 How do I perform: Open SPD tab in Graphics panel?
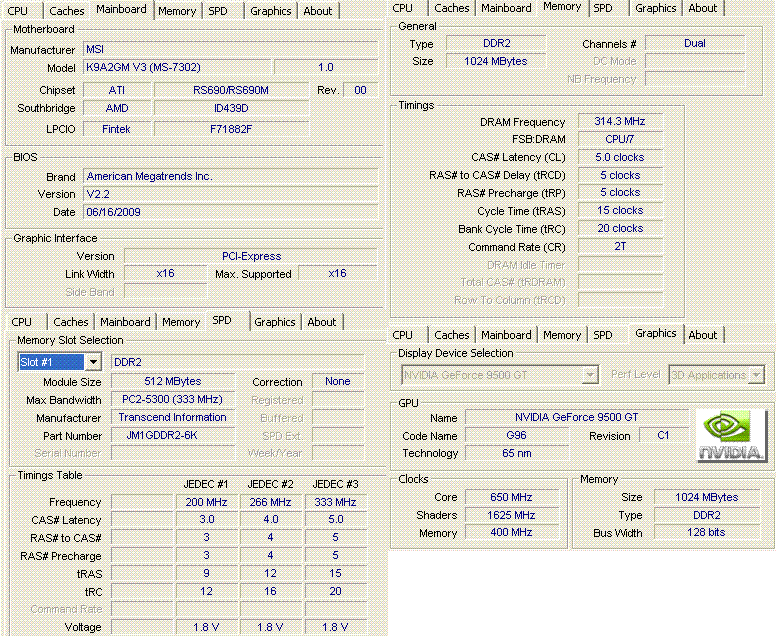(603, 335)
